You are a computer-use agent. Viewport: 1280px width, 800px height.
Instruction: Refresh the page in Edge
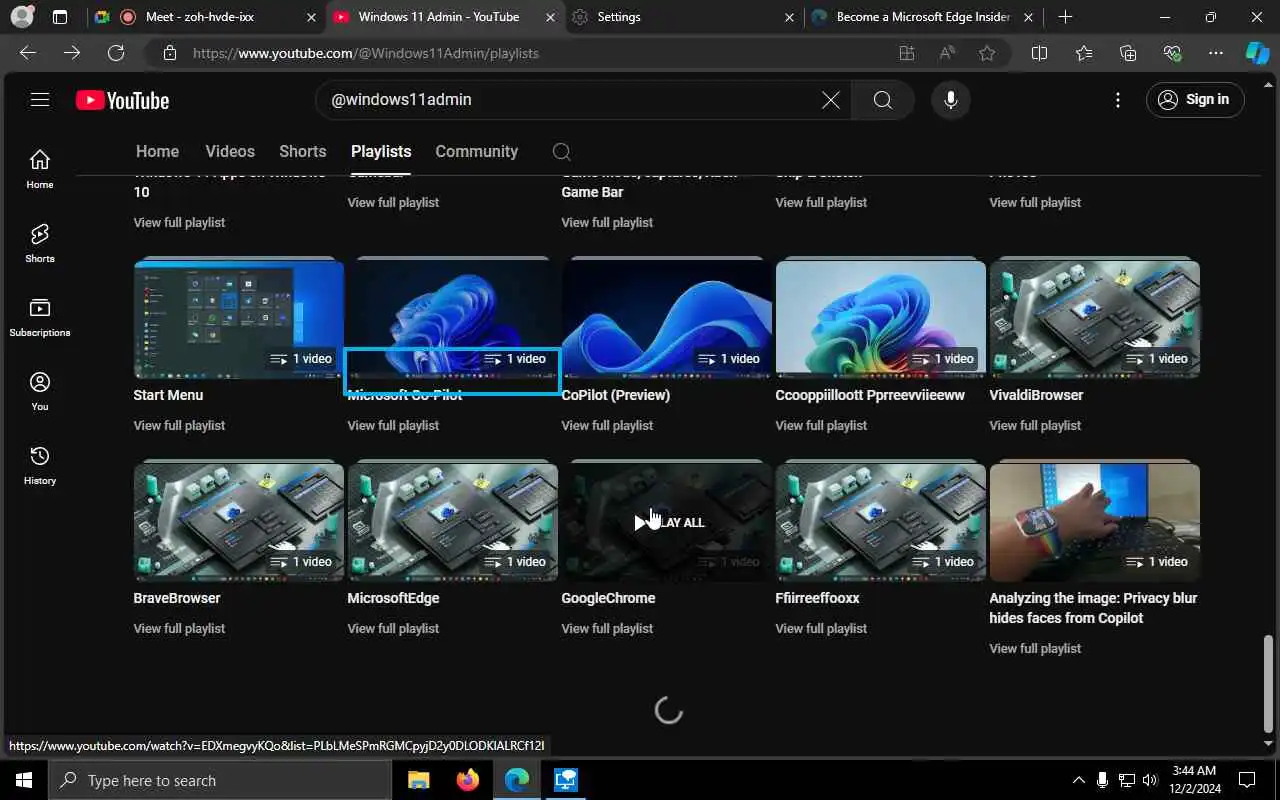[116, 53]
